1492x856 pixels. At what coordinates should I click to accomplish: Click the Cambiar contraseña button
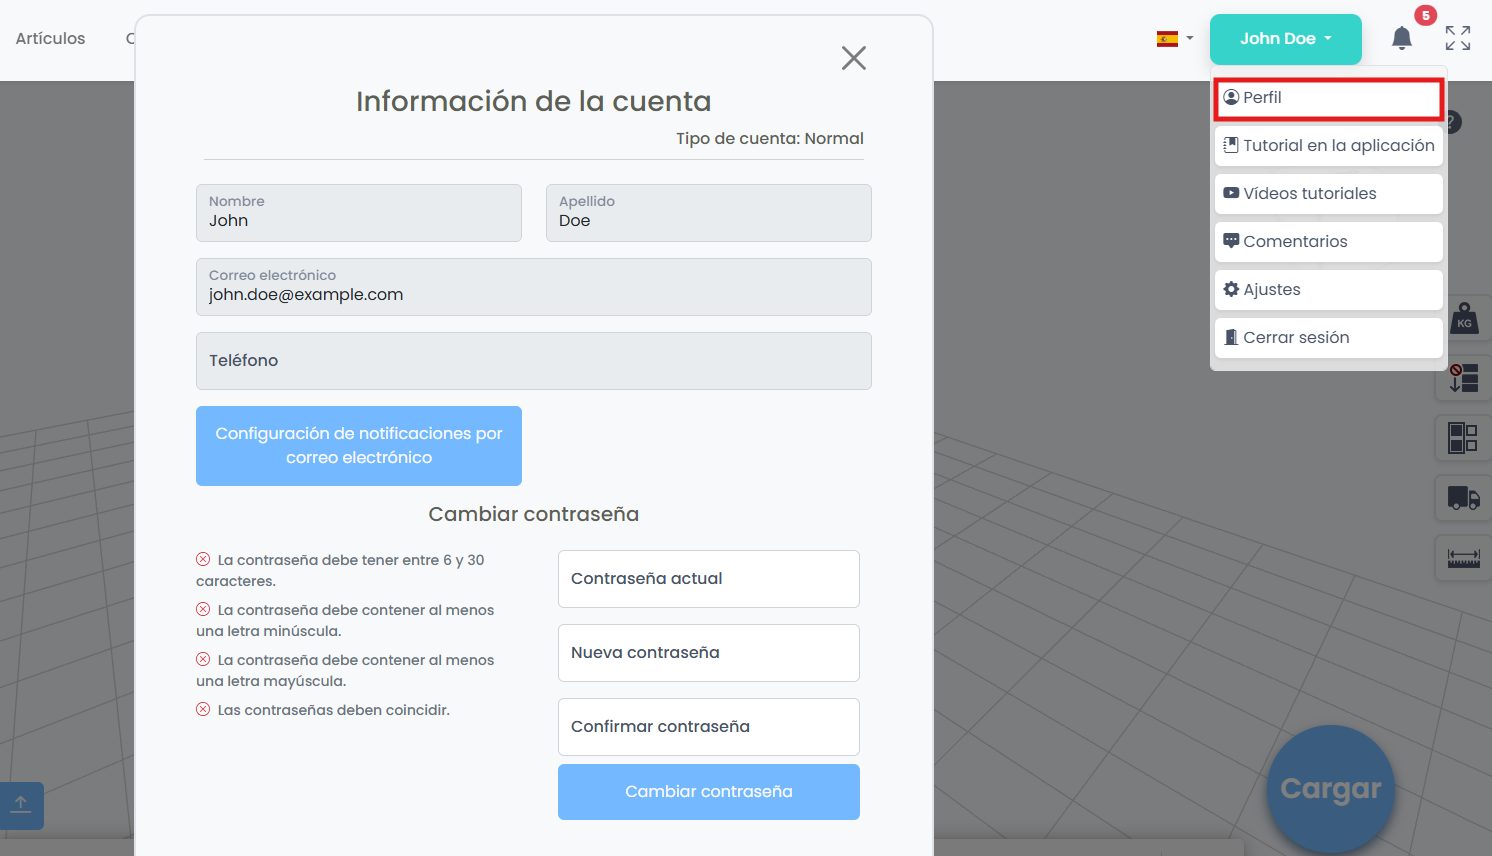[708, 792]
